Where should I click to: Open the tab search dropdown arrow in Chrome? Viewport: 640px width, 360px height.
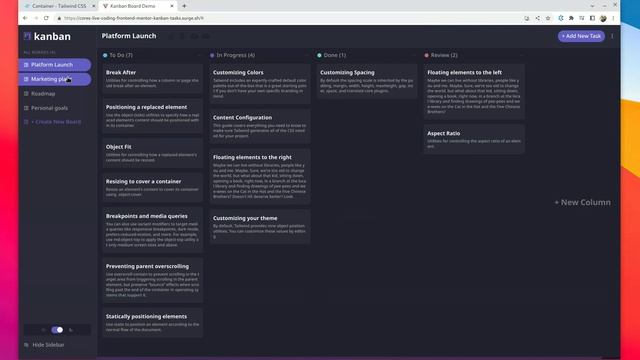pyautogui.click(x=592, y=6)
